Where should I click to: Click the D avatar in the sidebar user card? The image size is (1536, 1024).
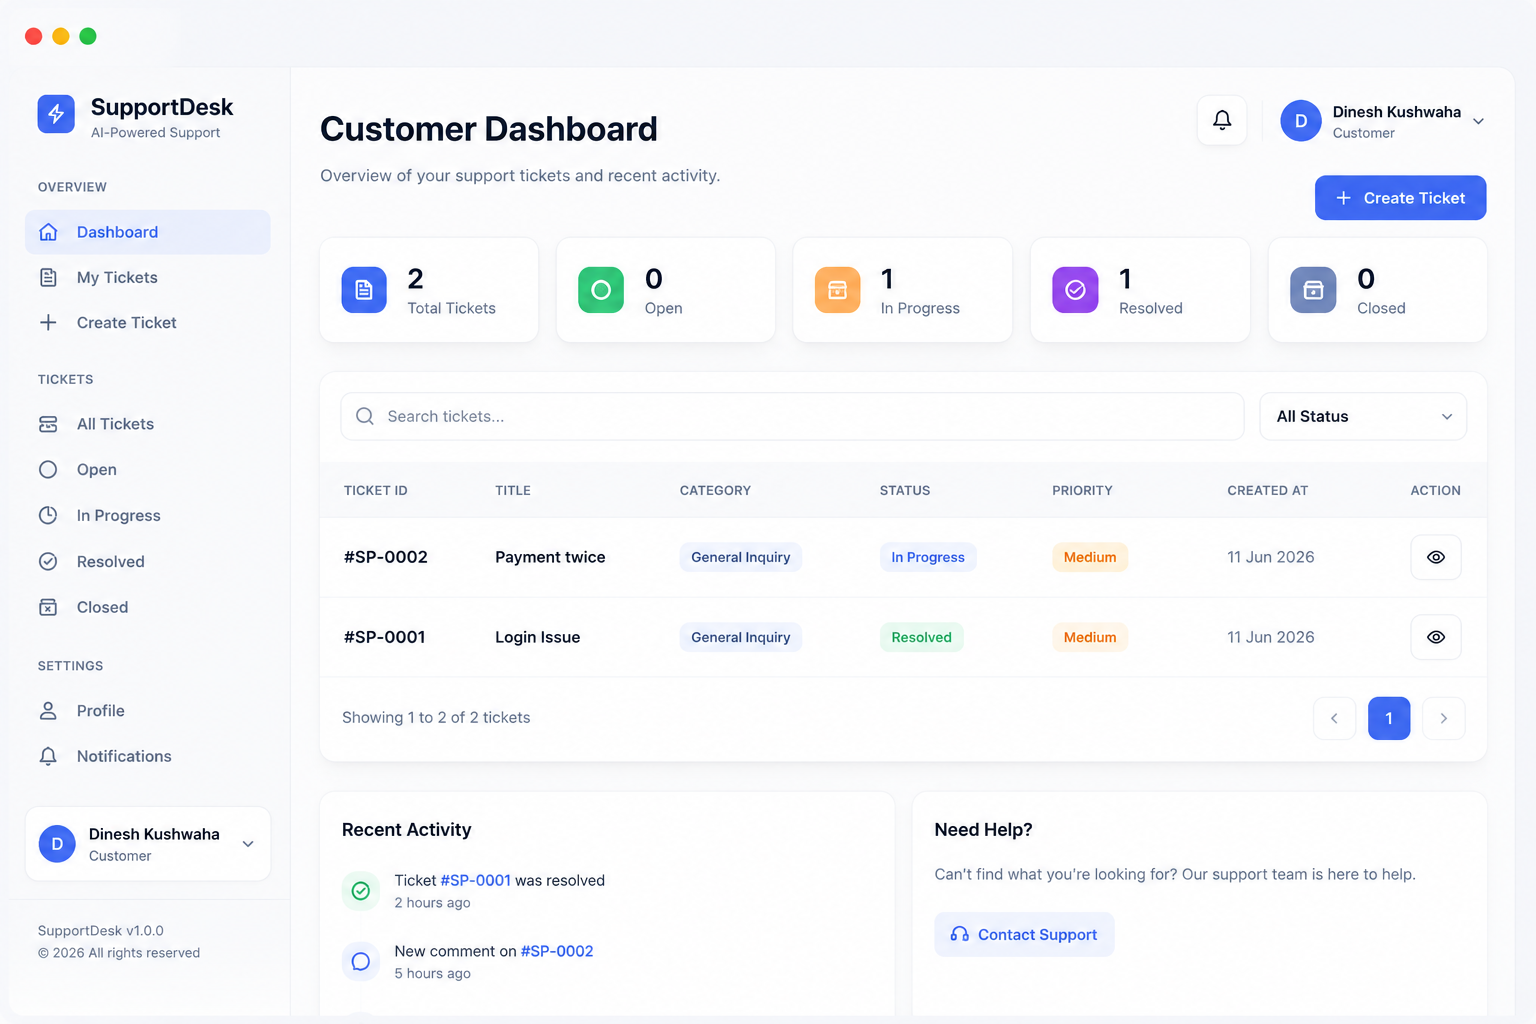[x=57, y=844]
